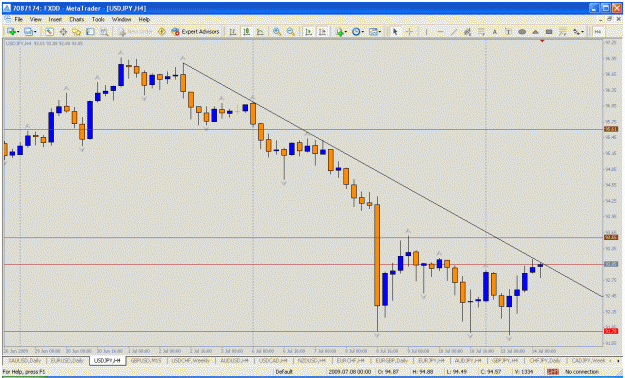Open the View menu
Viewport: 625px width, 378px height.
coord(35,19)
